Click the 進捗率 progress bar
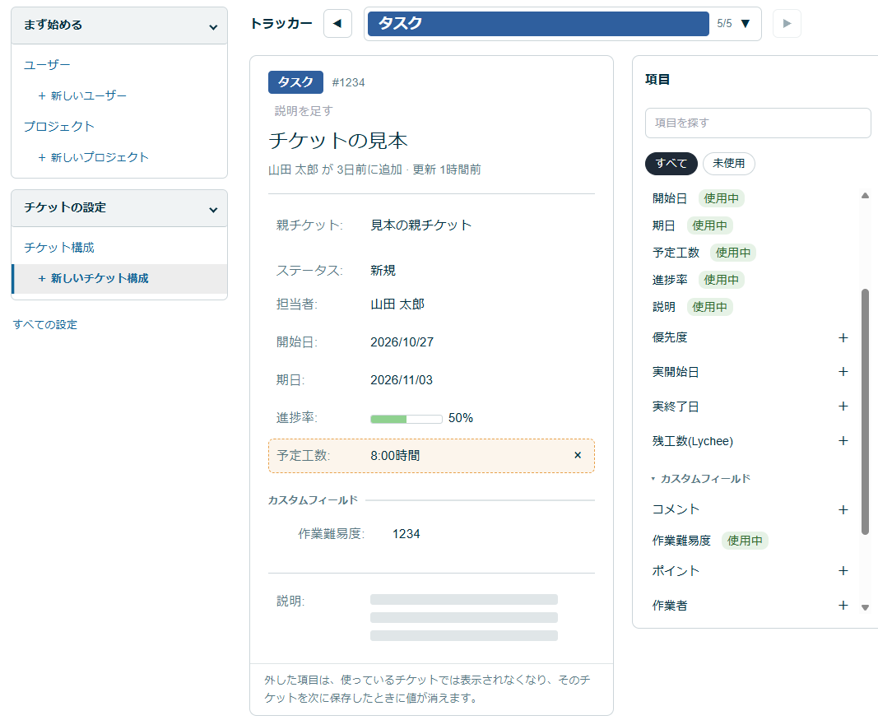878x720 pixels. coord(406,419)
